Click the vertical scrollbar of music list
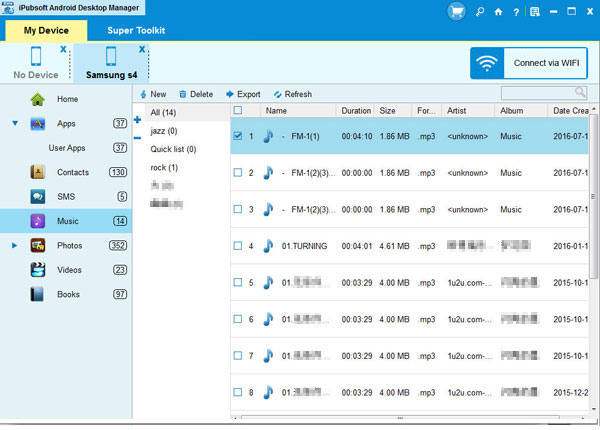Screen dimensions: 600x430 coord(593,250)
